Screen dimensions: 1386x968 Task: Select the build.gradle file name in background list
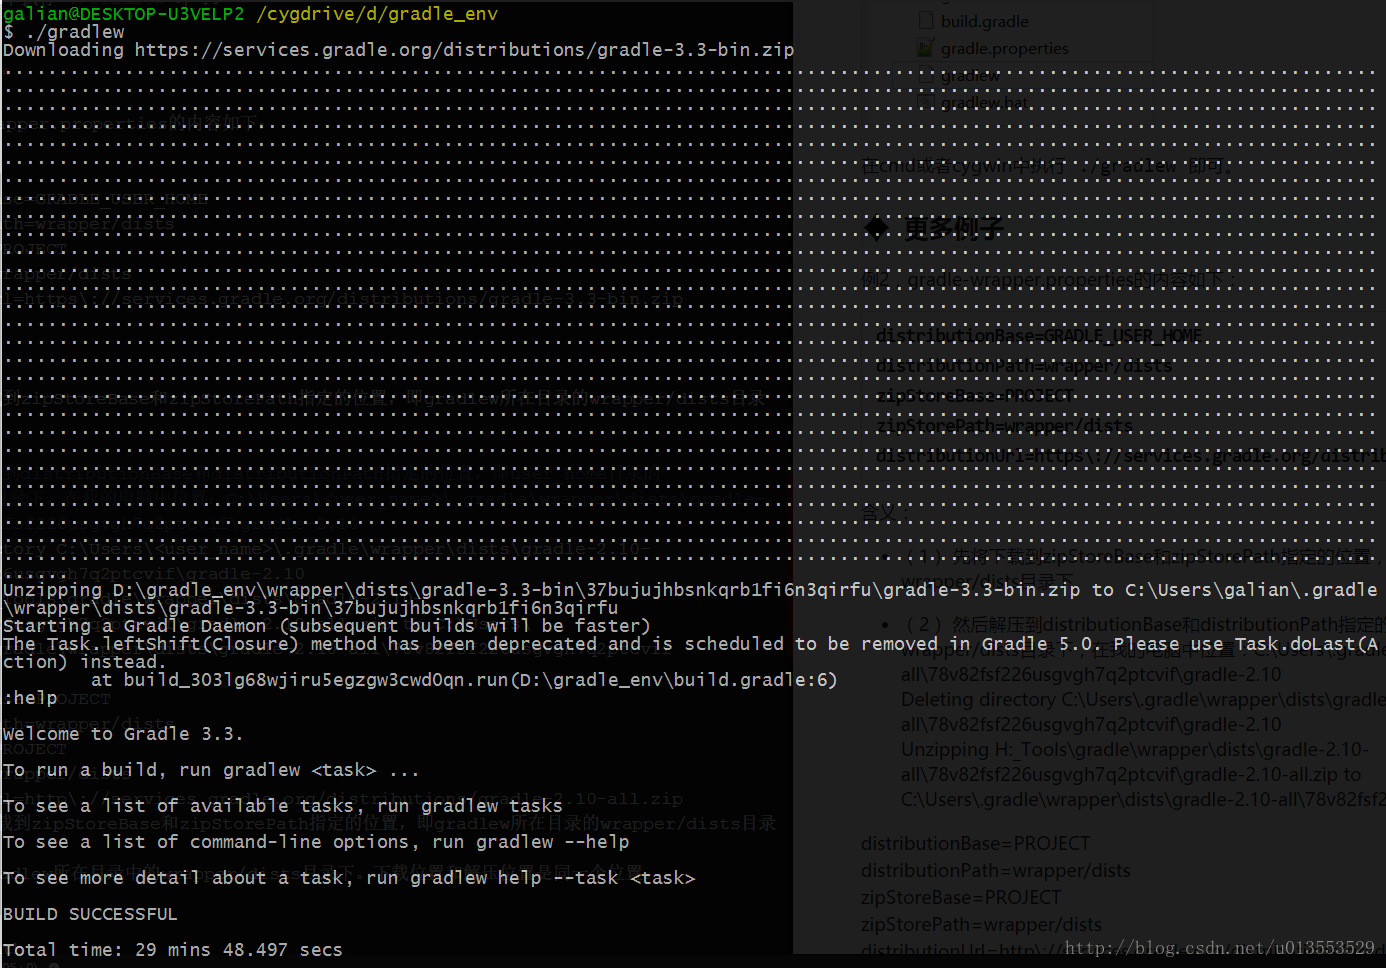984,21
